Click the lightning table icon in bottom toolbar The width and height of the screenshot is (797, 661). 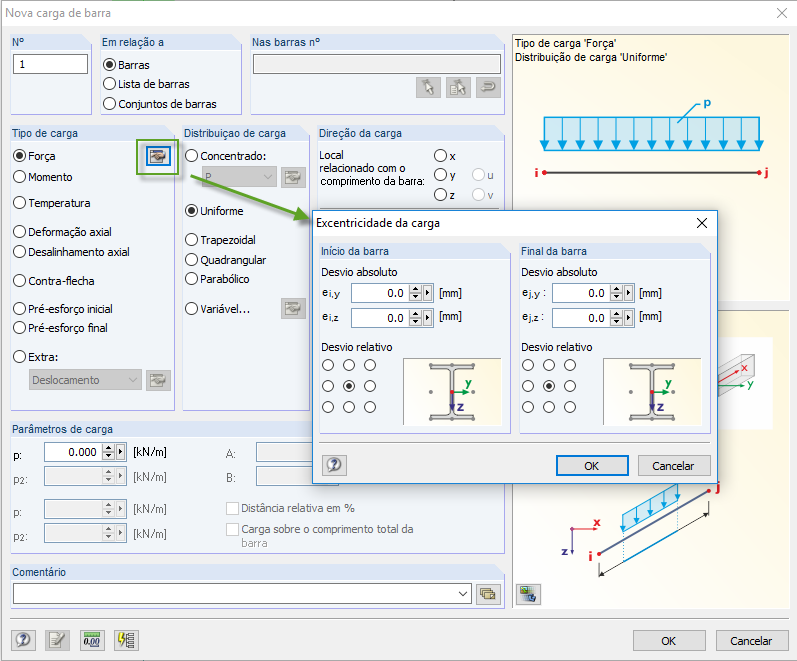pos(127,640)
